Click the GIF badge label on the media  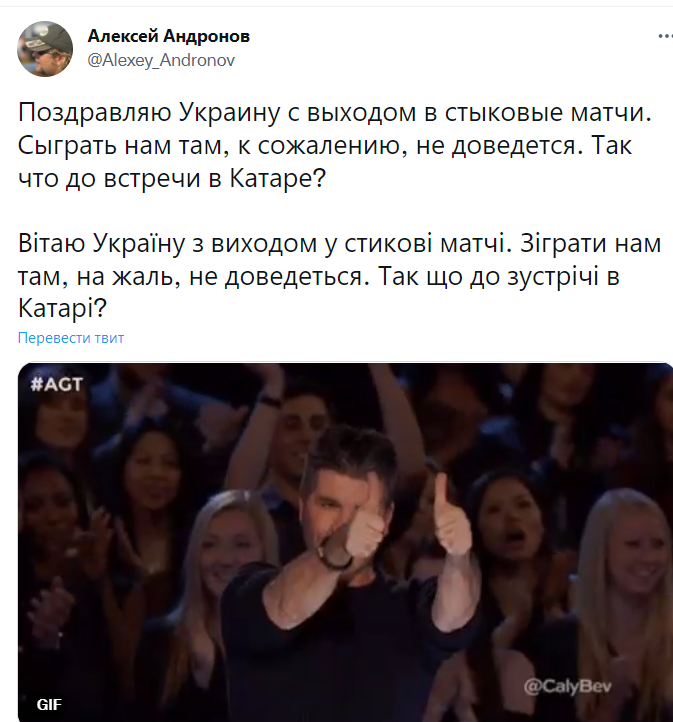(x=49, y=705)
